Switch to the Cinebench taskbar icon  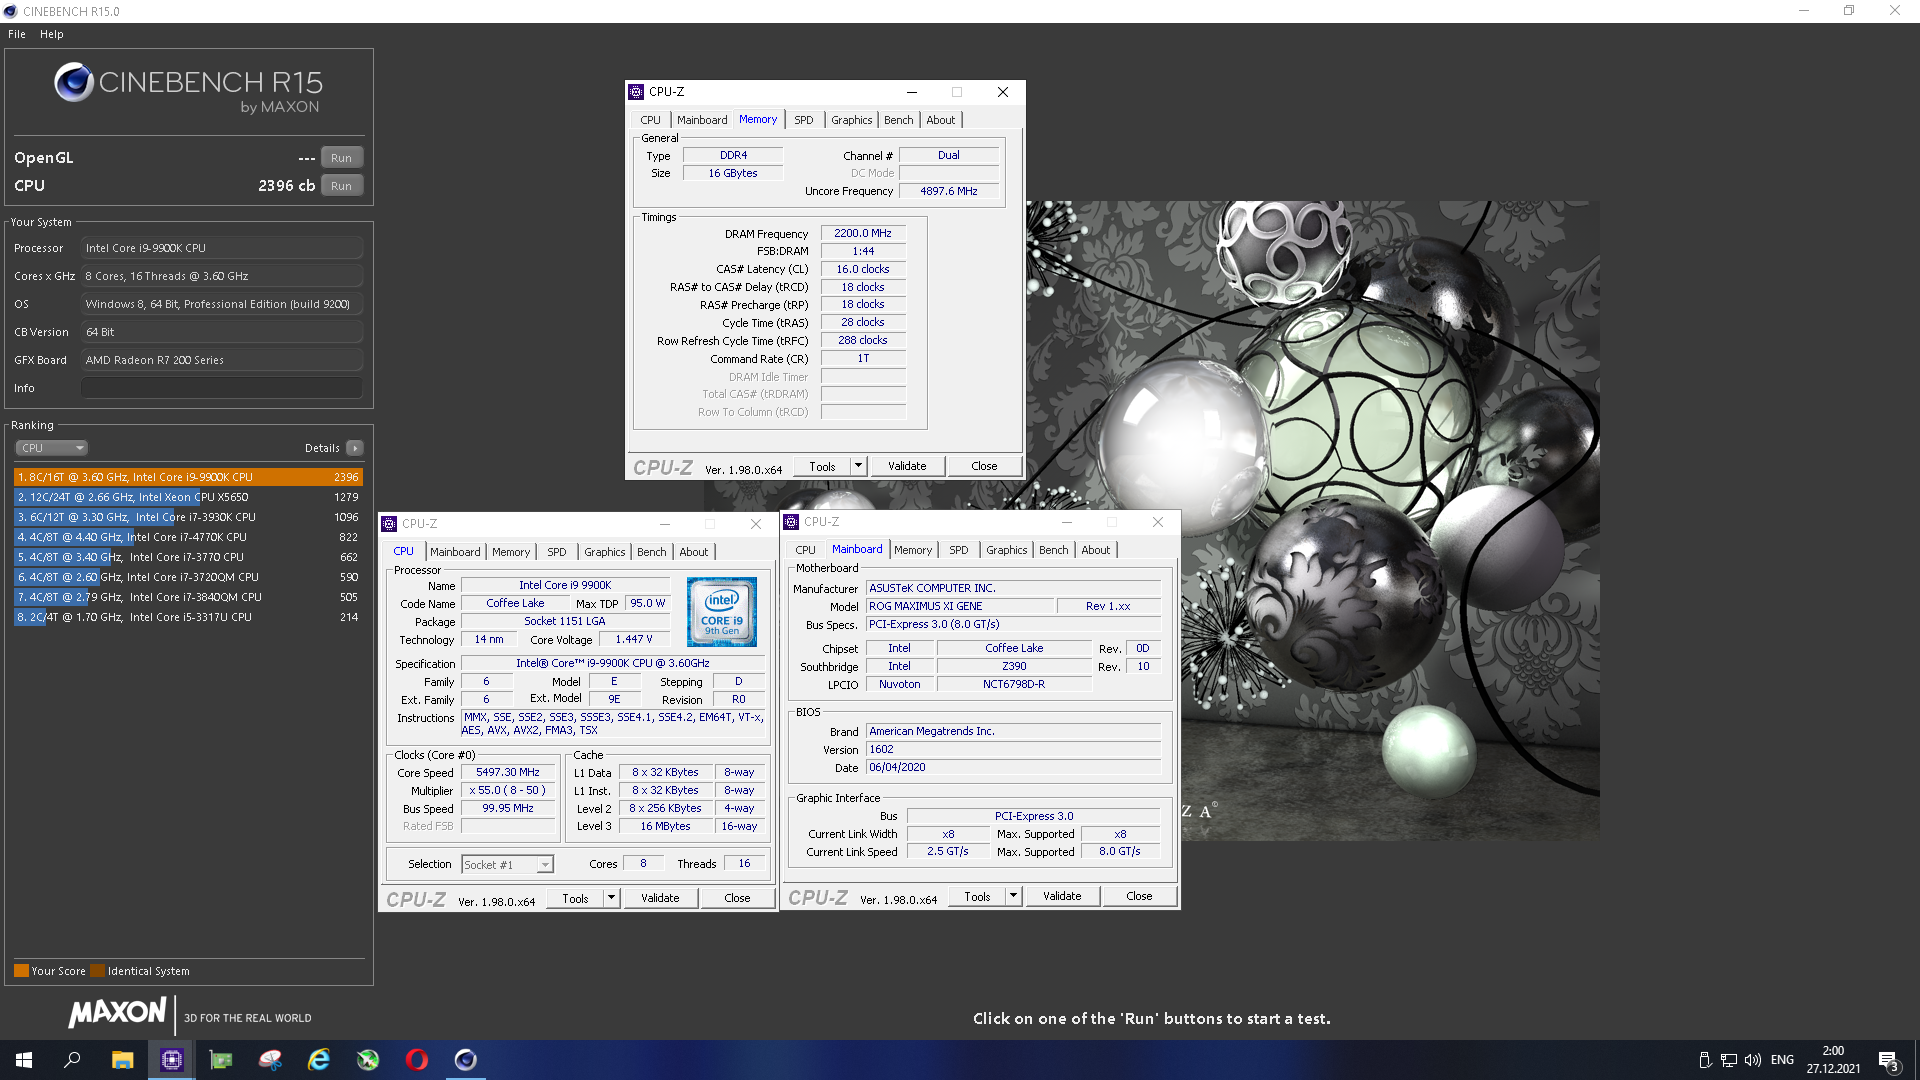(x=466, y=1060)
